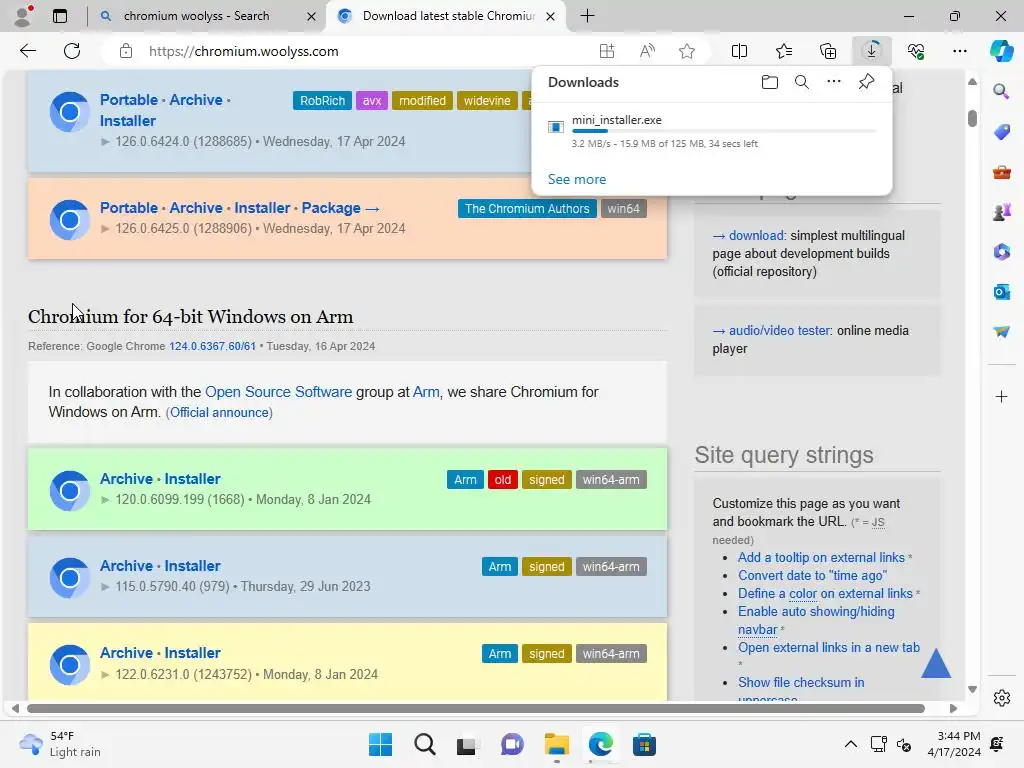Click the site info lock icon

pos(126,51)
